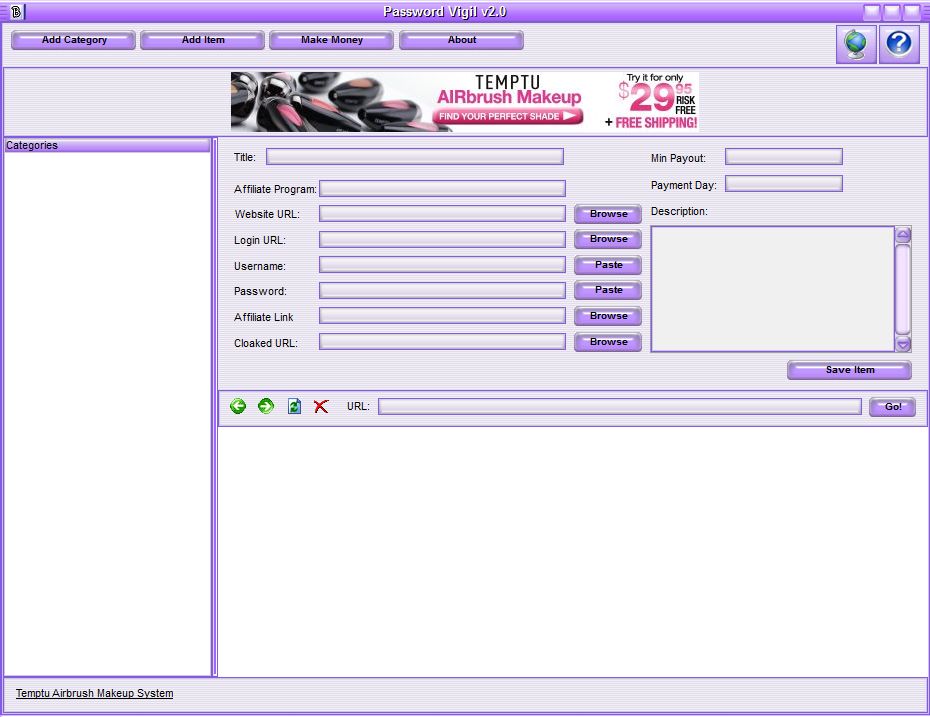Open the Add Item menu button
This screenshot has height=717, width=930.
[203, 40]
